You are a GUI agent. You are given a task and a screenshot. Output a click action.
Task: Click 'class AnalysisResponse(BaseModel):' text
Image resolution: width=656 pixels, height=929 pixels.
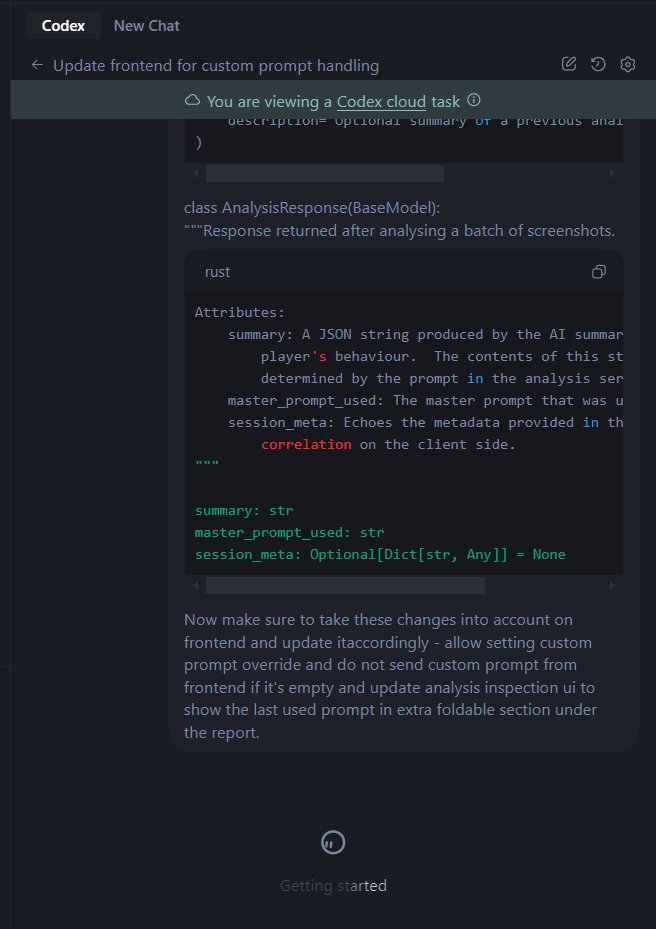(x=312, y=208)
